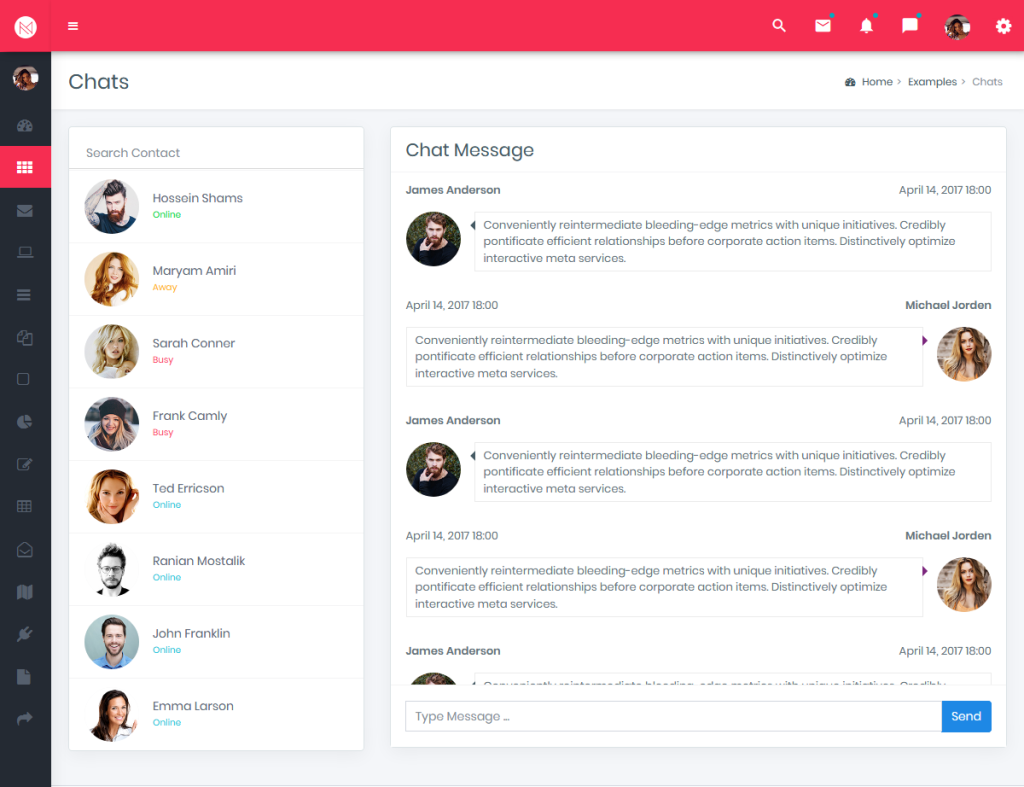This screenshot has width=1024, height=787.
Task: Open the messages envelope icon with notification badge
Action: pos(823,26)
